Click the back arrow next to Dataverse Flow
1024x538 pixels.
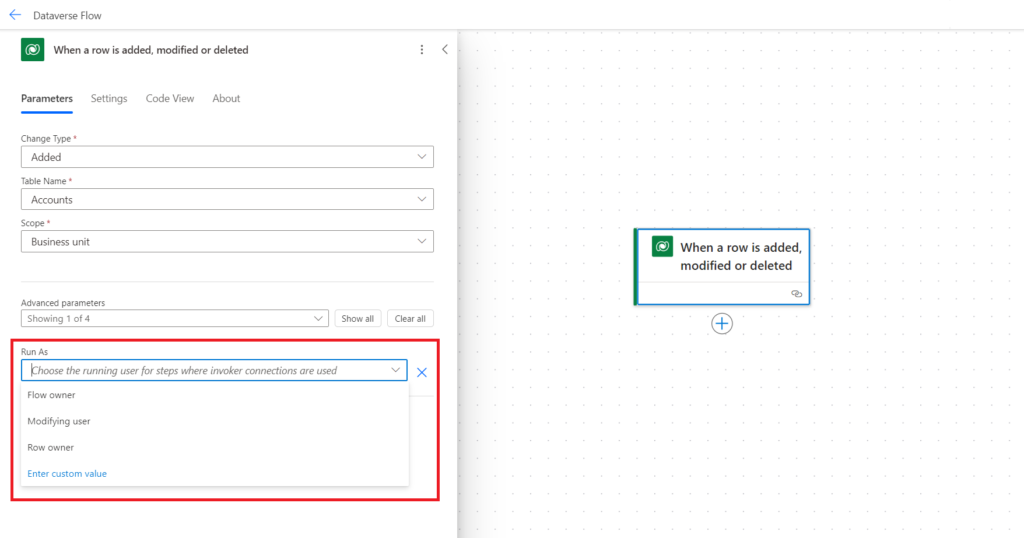15,15
